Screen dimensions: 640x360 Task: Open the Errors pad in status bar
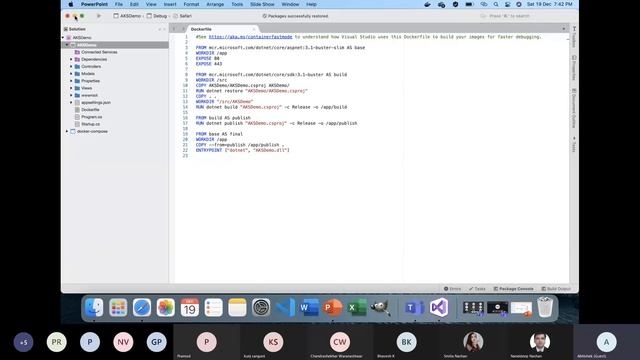pos(452,289)
